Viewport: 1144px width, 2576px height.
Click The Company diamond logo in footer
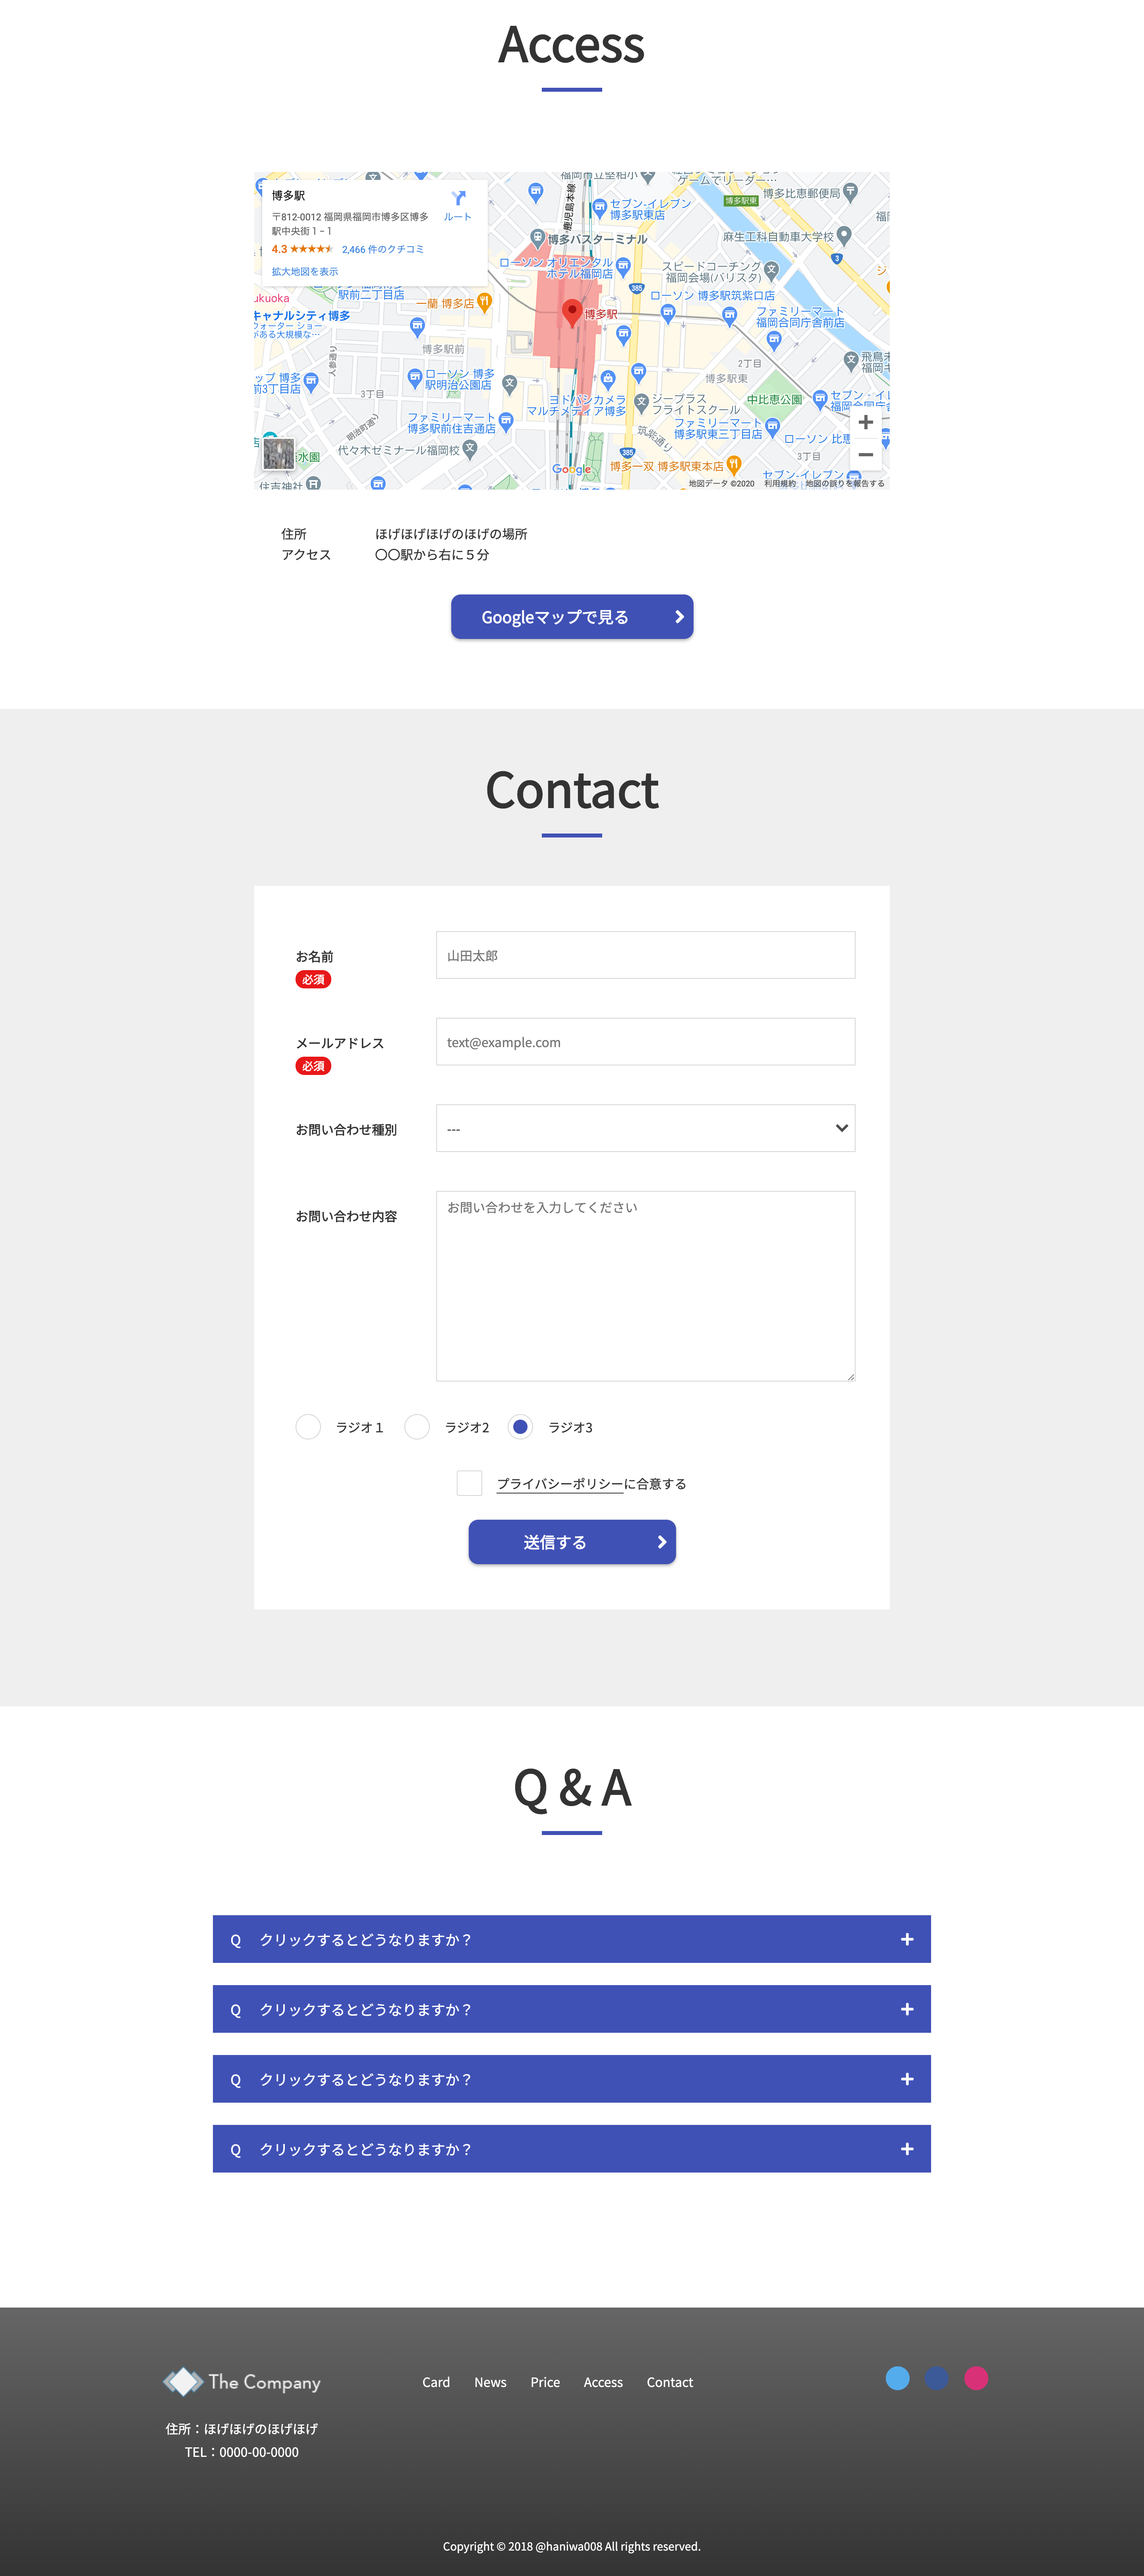tap(183, 2381)
